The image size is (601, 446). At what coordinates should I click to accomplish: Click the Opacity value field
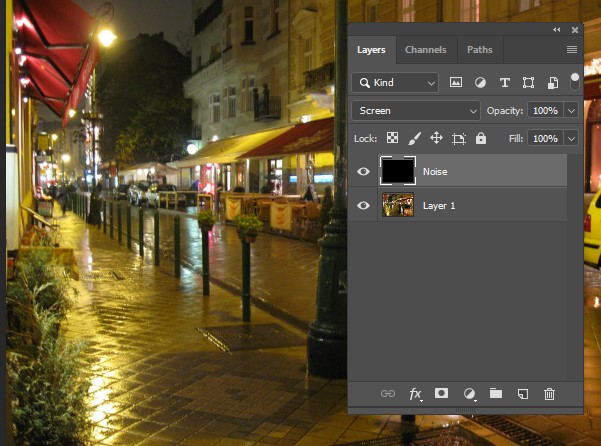point(545,111)
